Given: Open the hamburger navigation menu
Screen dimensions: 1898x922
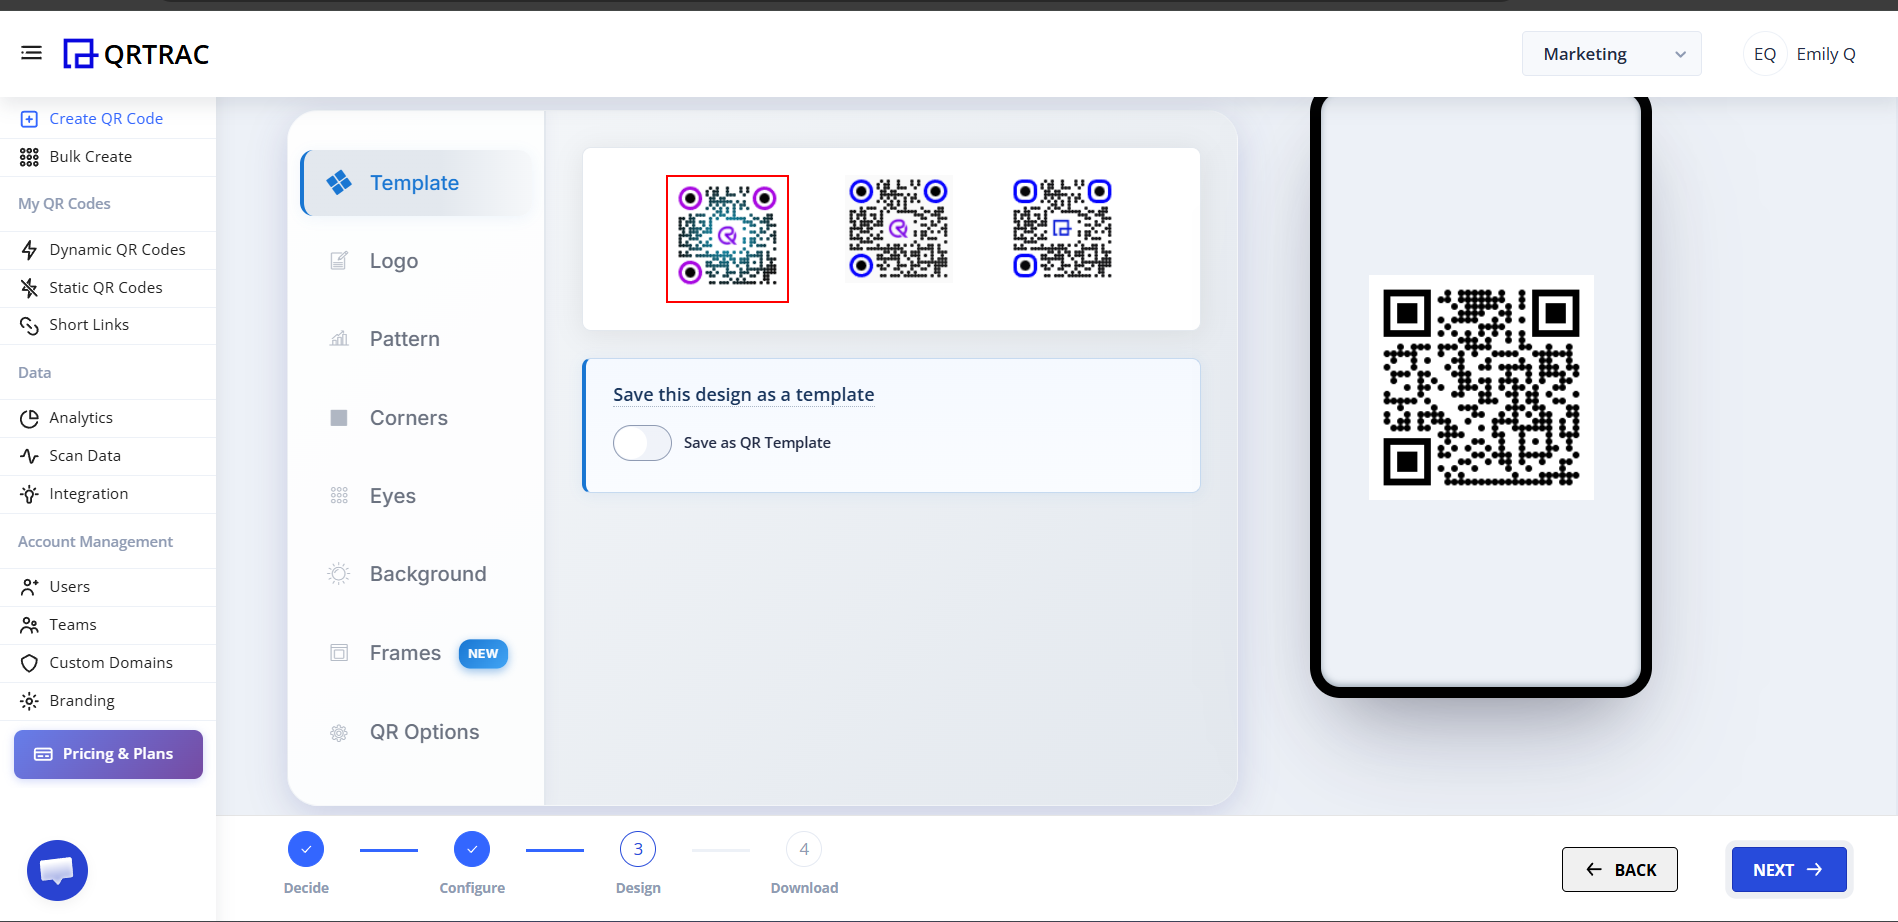Looking at the screenshot, I should click(x=31, y=53).
